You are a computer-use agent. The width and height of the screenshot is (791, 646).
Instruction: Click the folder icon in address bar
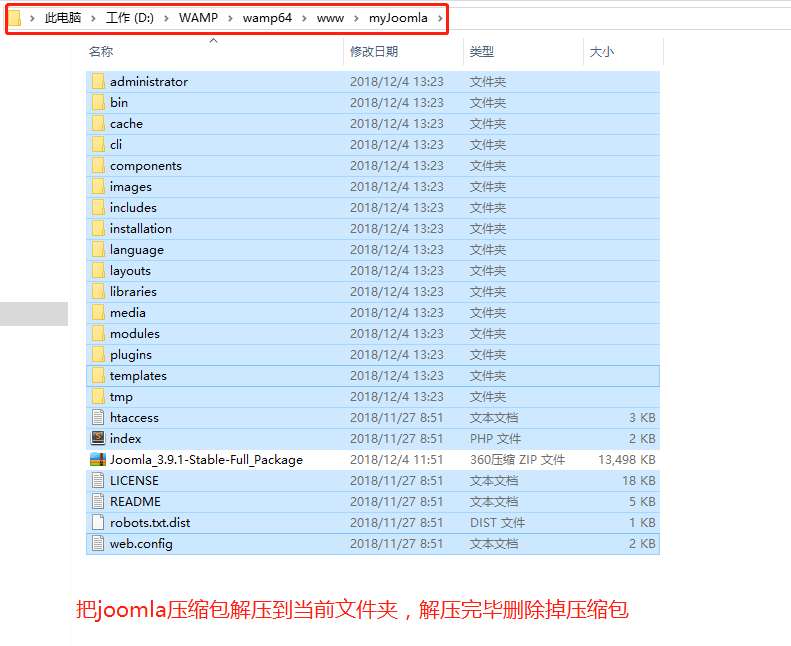[x=15, y=18]
